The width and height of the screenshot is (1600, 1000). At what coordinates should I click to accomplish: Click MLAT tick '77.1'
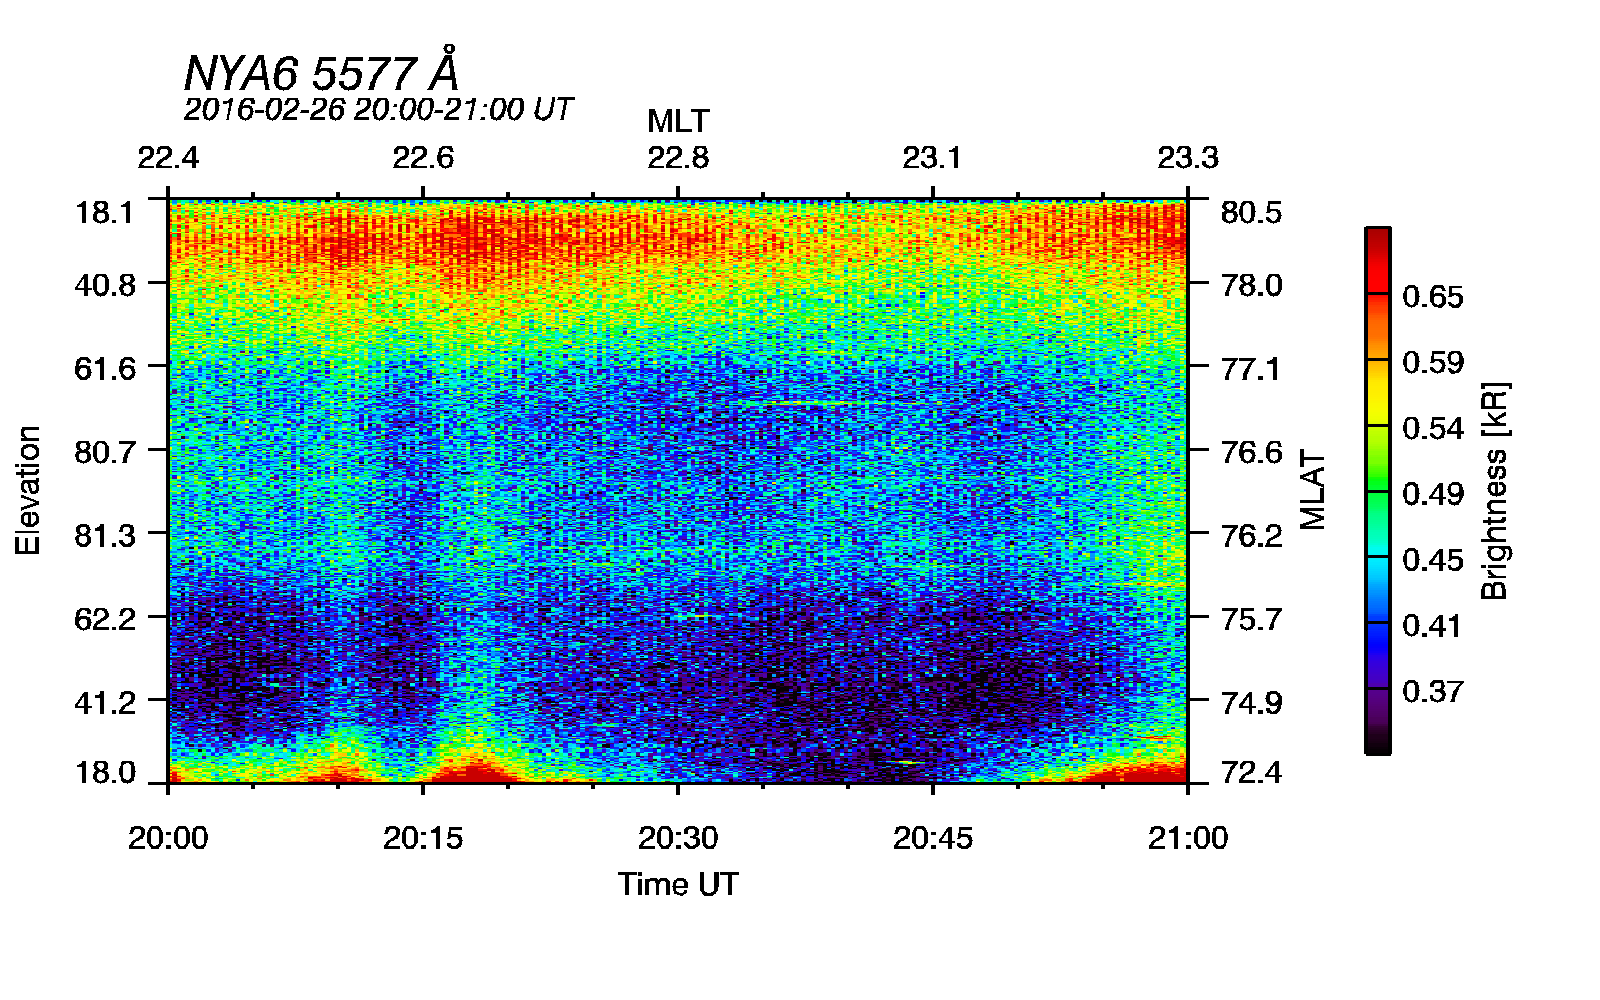pyautogui.click(x=1251, y=369)
